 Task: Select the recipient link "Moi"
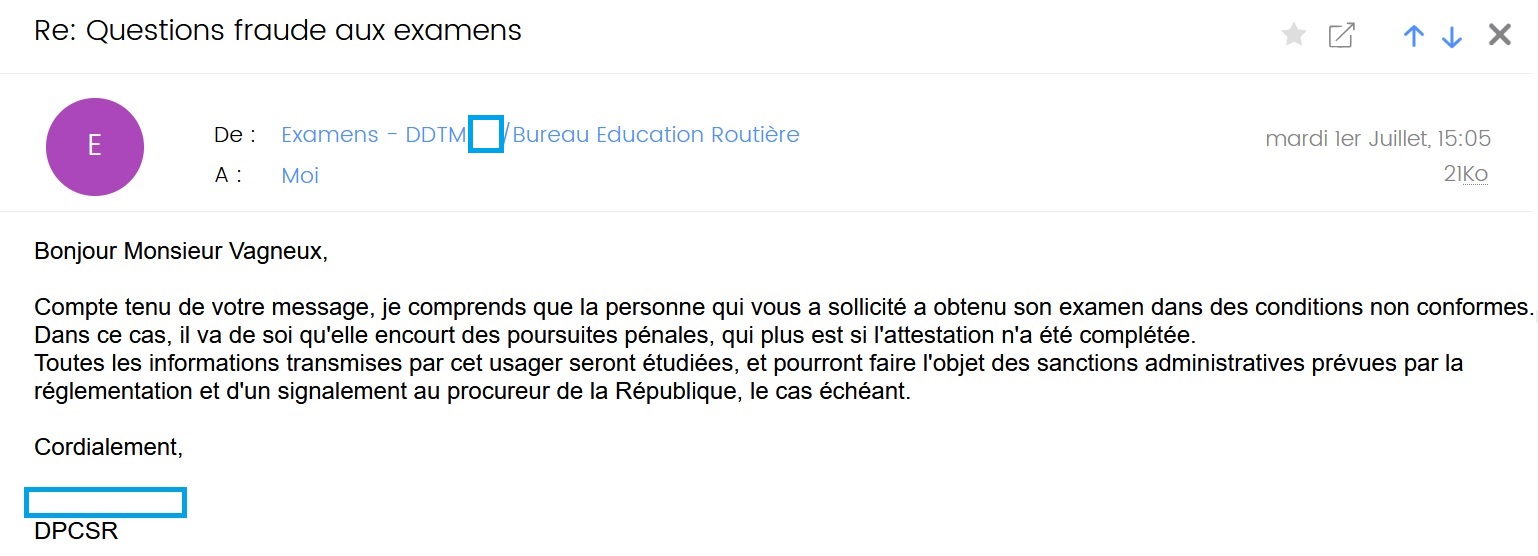pyautogui.click(x=300, y=176)
